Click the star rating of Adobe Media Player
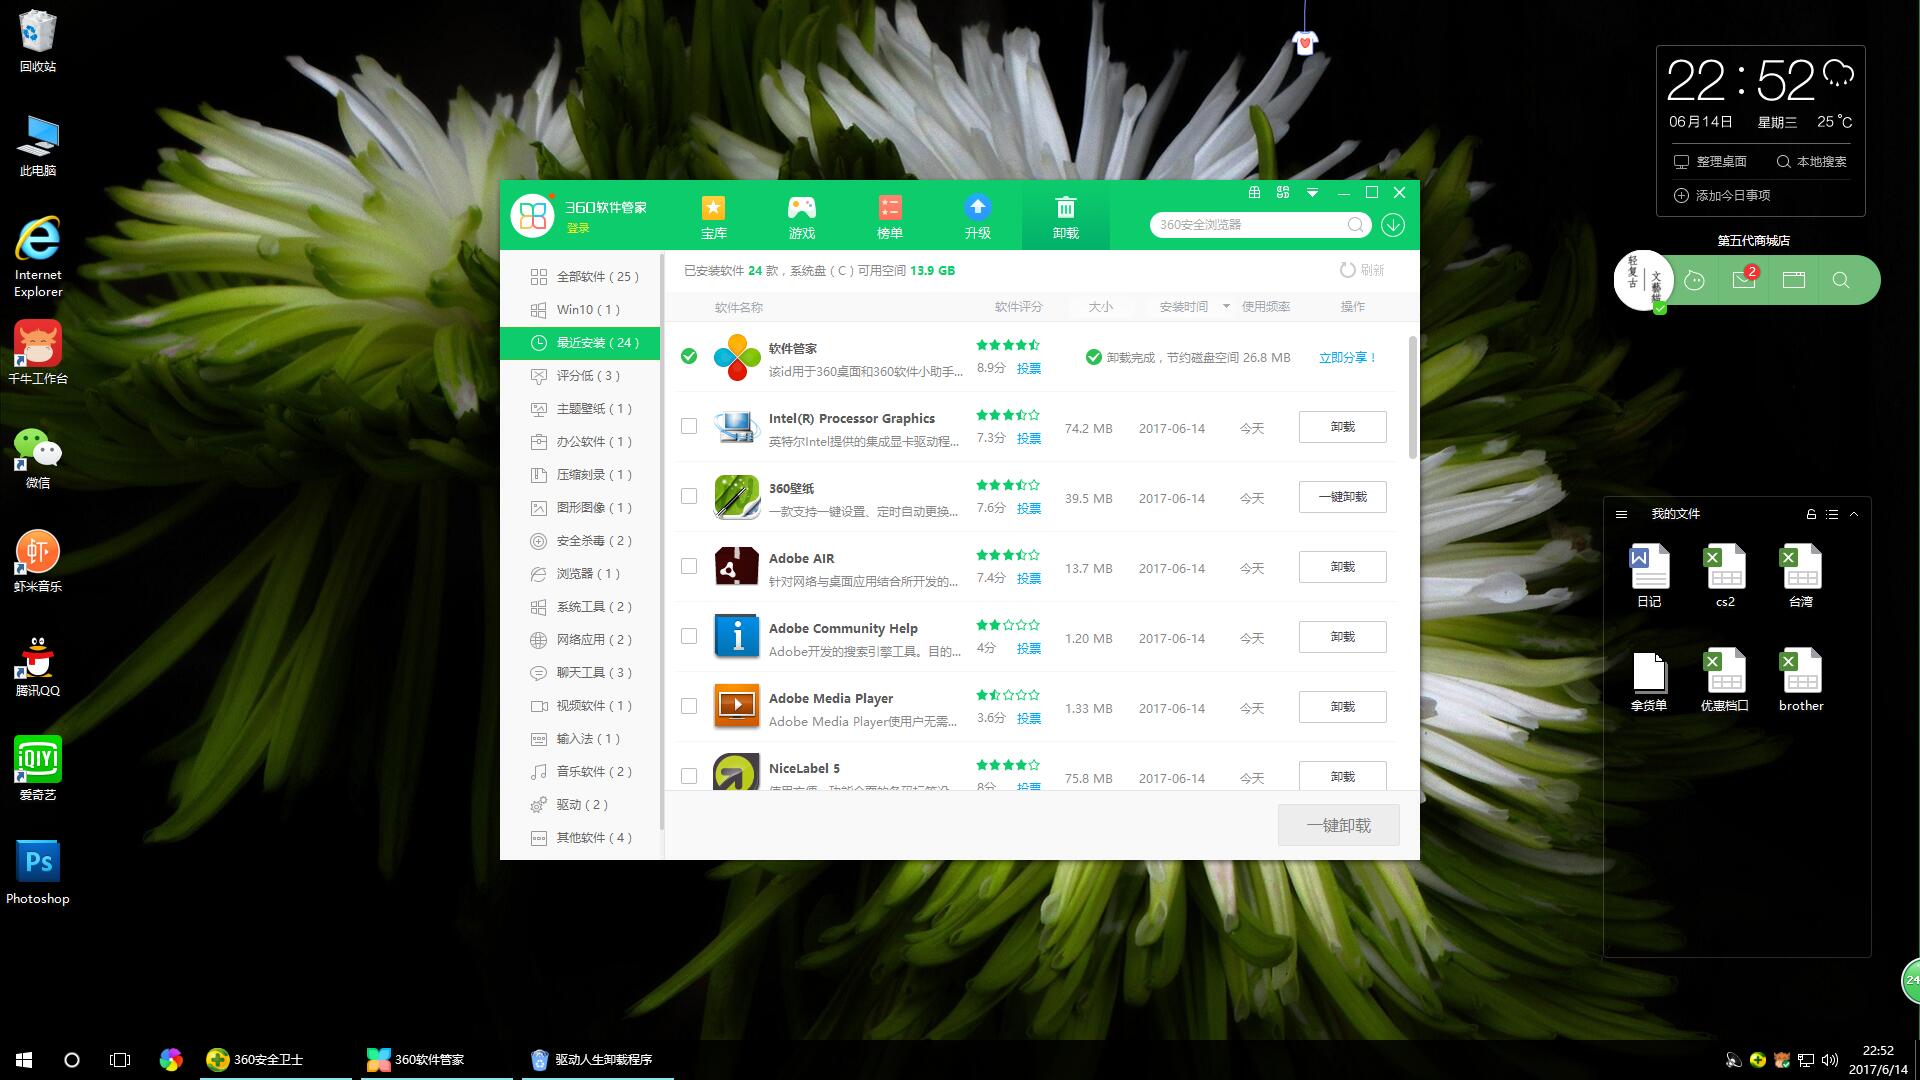 point(1008,695)
